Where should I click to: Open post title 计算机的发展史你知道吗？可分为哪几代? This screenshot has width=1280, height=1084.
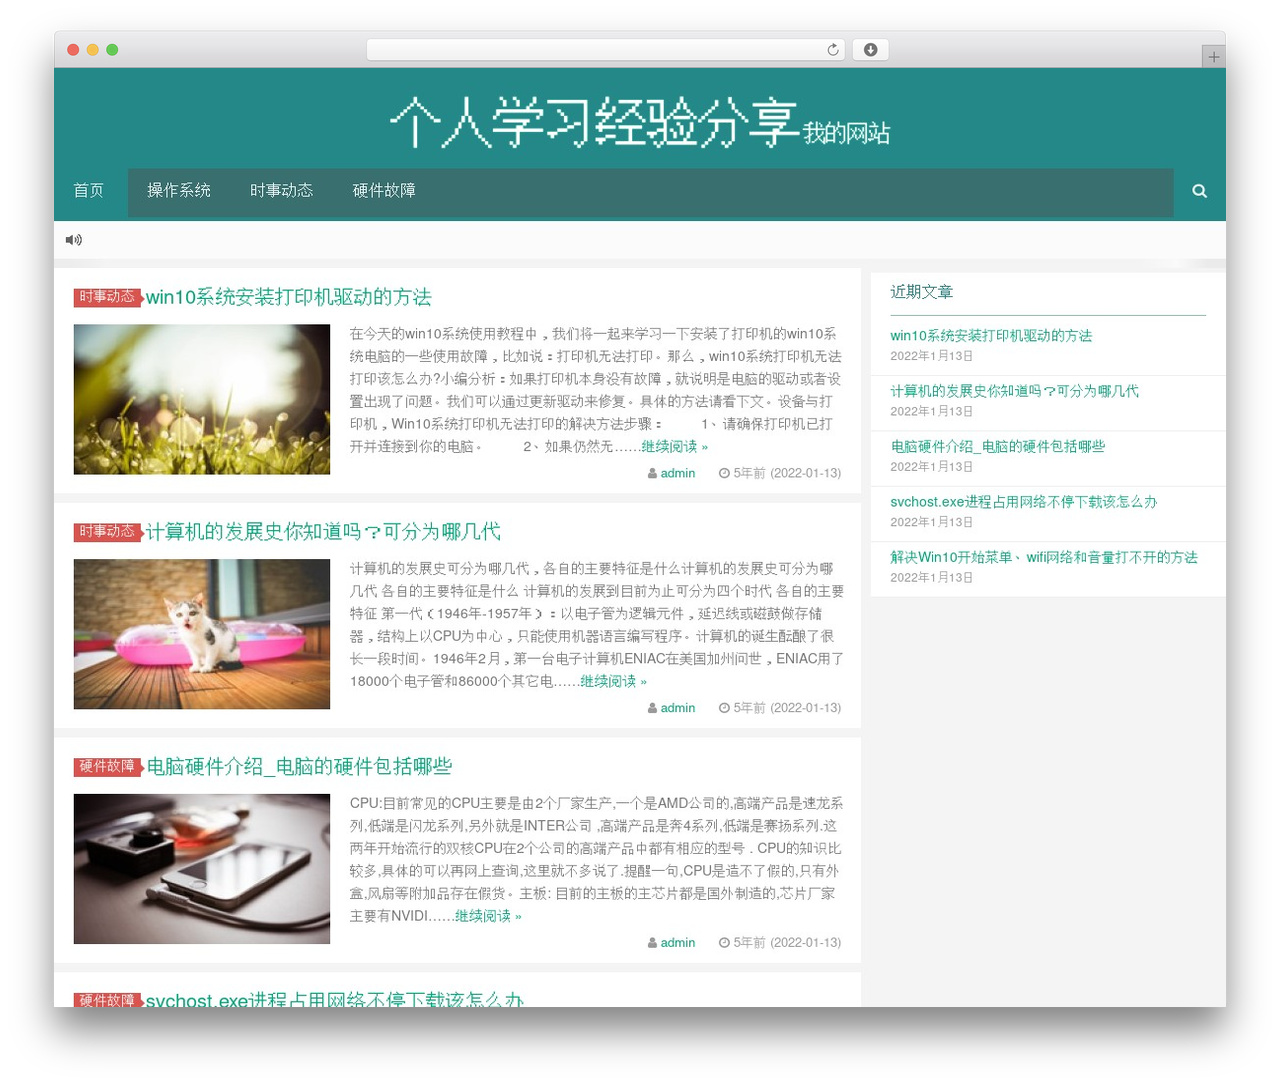[x=324, y=532]
